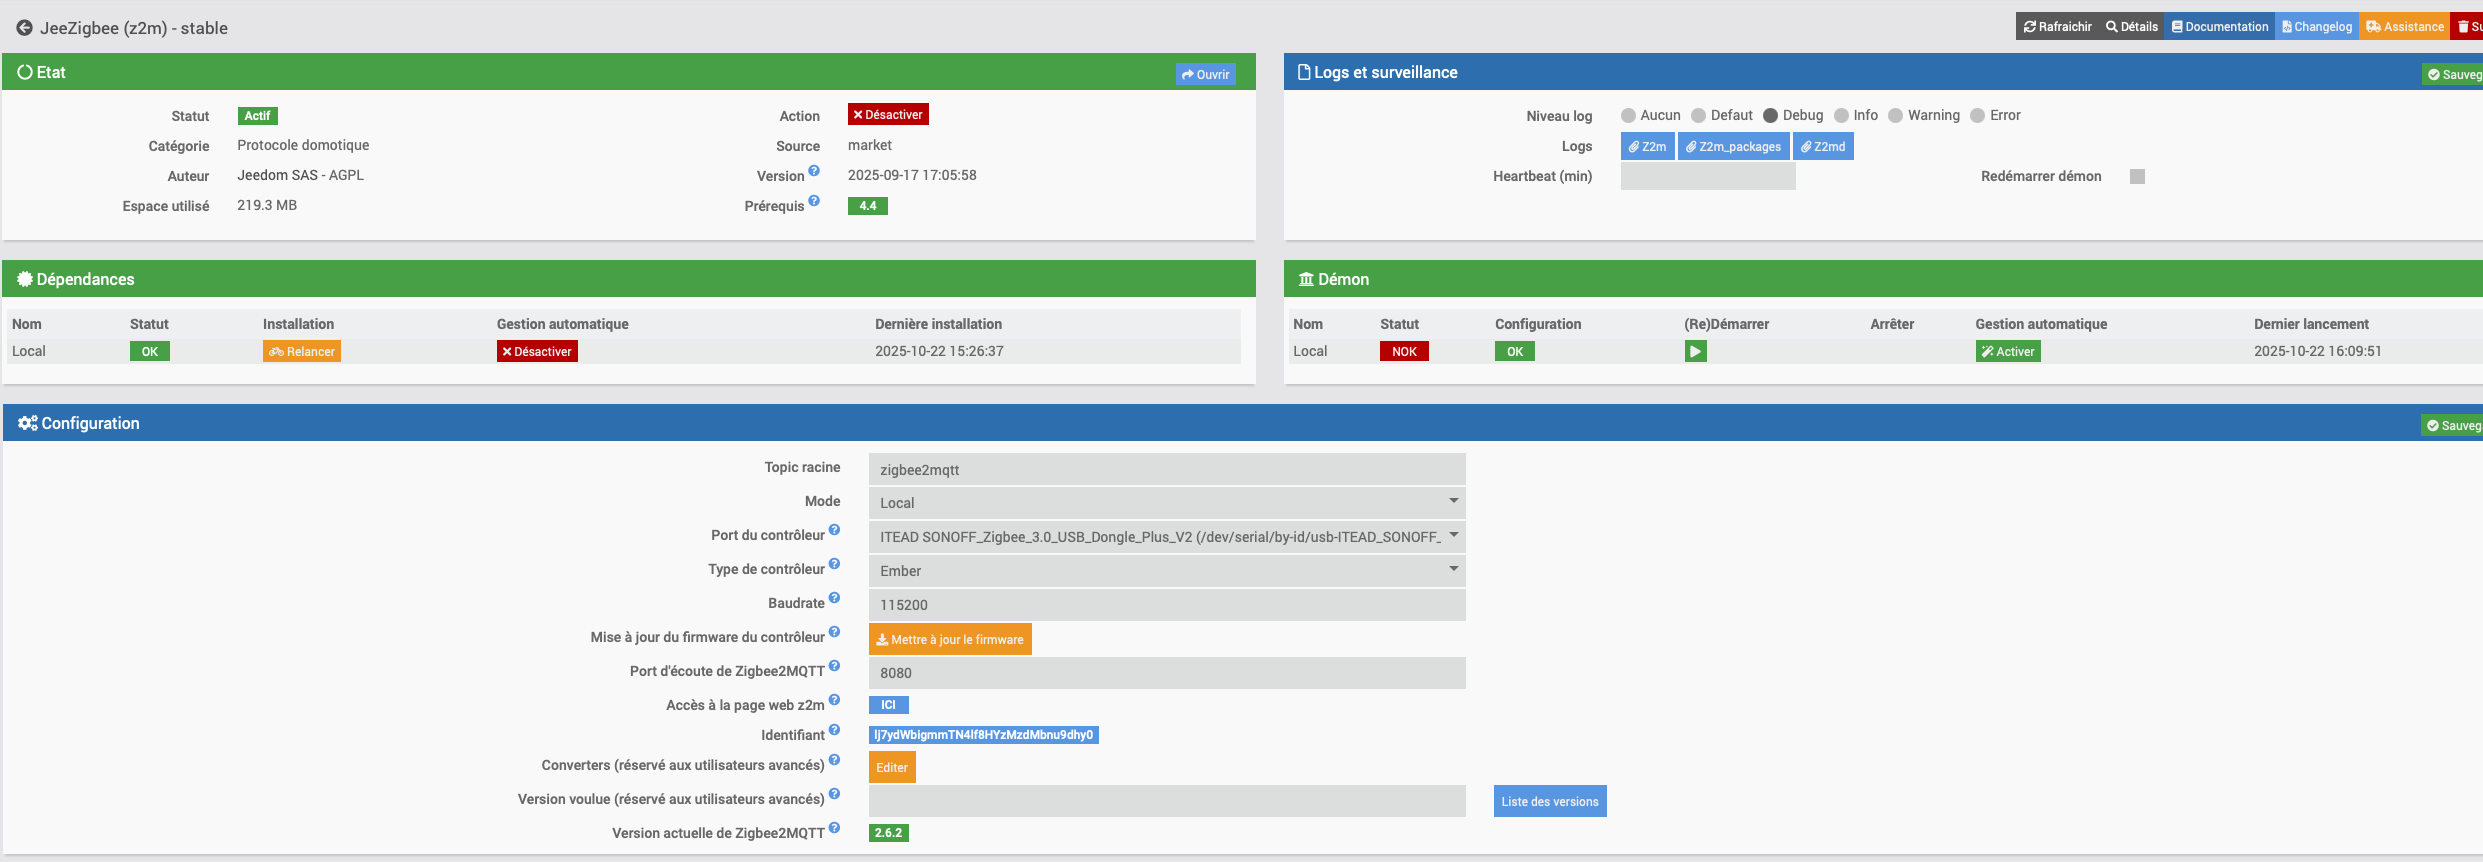Open the Mode dropdown
Viewport: 2483px width, 862px height.
(1166, 503)
